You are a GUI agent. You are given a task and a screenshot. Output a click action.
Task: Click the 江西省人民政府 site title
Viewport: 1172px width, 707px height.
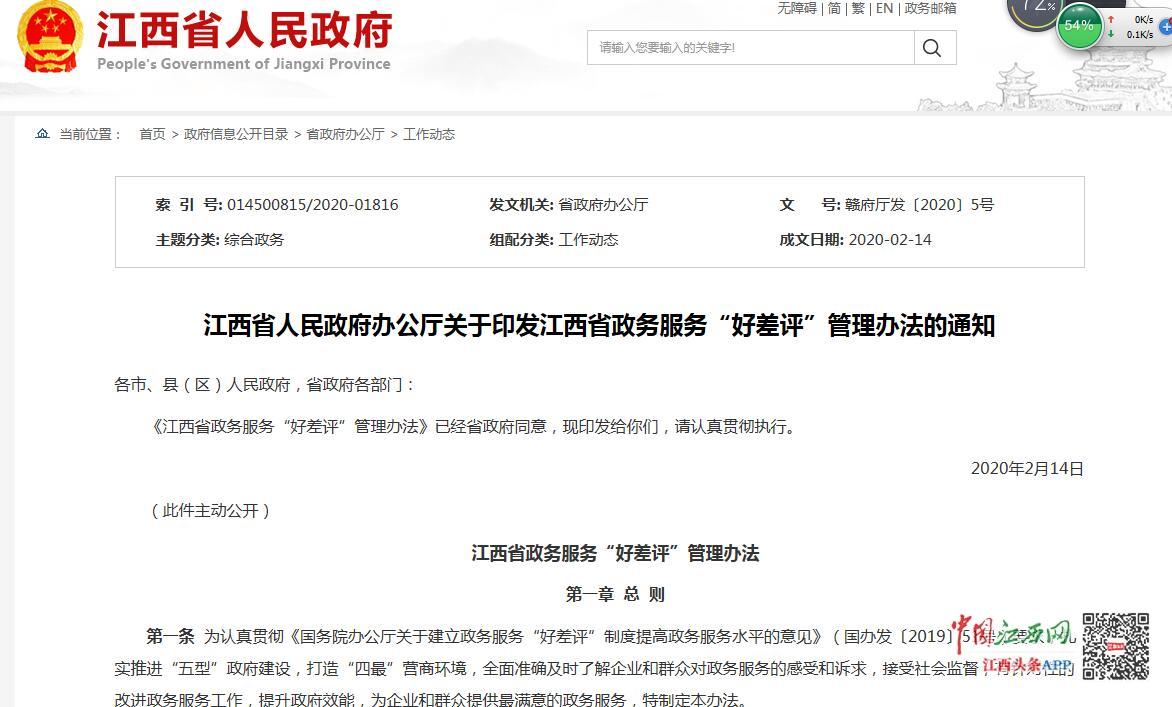tap(244, 31)
